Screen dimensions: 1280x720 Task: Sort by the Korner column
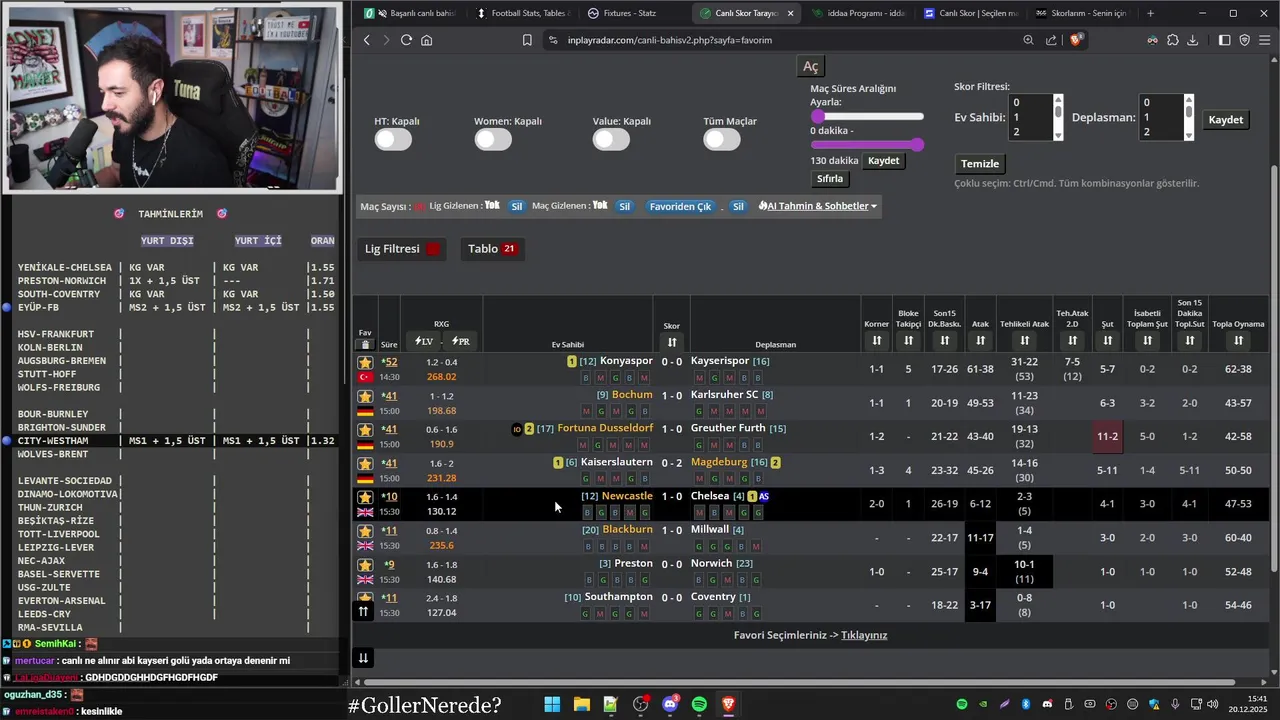tap(876, 341)
